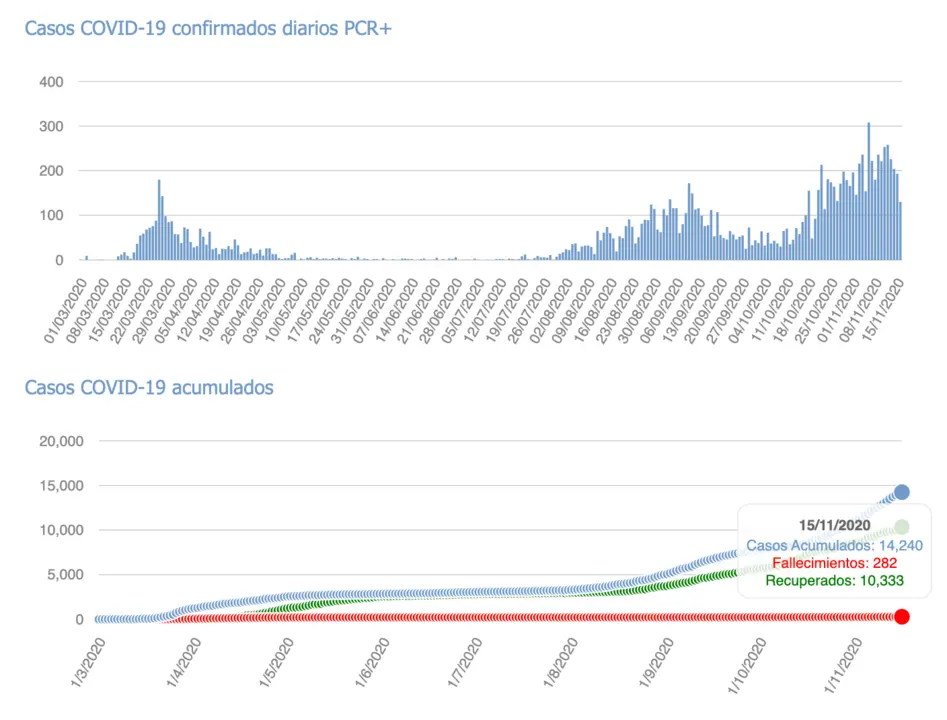Click the 'Casos COVID-19 acumulados' chart title
Screen dimensions: 947x720
pos(148,387)
